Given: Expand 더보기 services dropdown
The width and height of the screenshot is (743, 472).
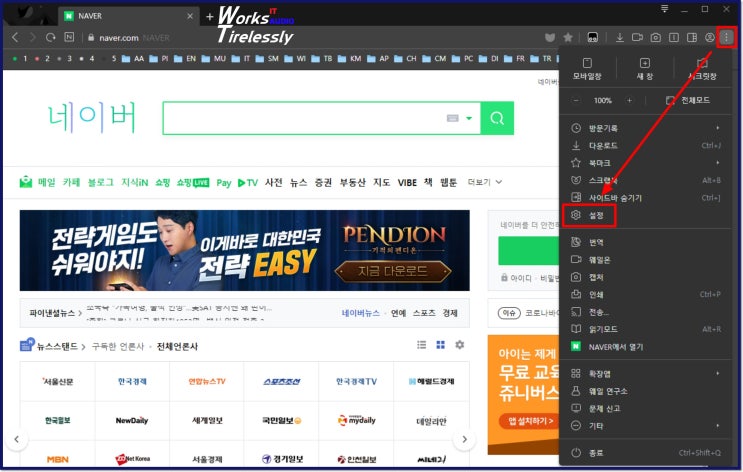Looking at the screenshot, I should click(x=485, y=182).
